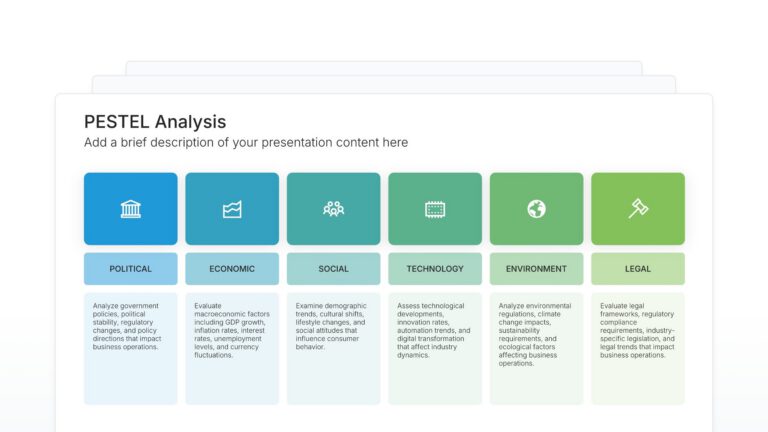Select the POLITICAL label box
Viewport: 768px width, 432px height.
click(131, 269)
